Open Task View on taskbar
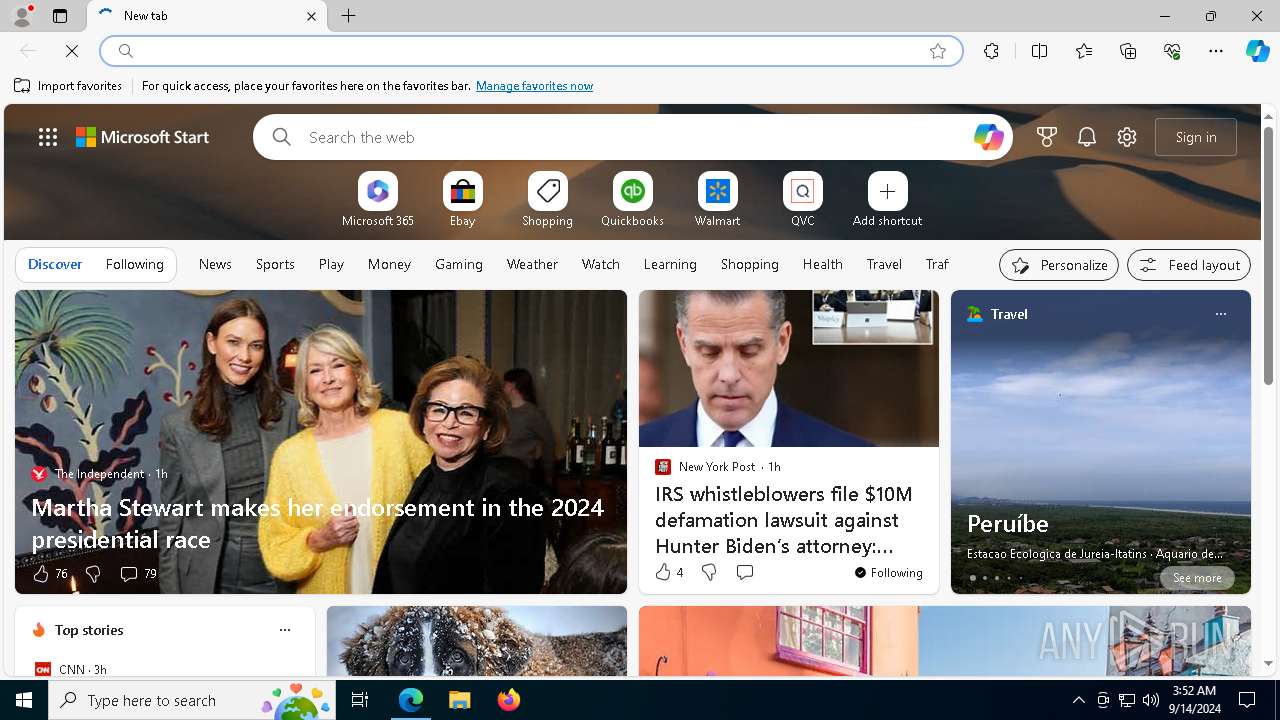The image size is (1280, 720). pos(360,700)
